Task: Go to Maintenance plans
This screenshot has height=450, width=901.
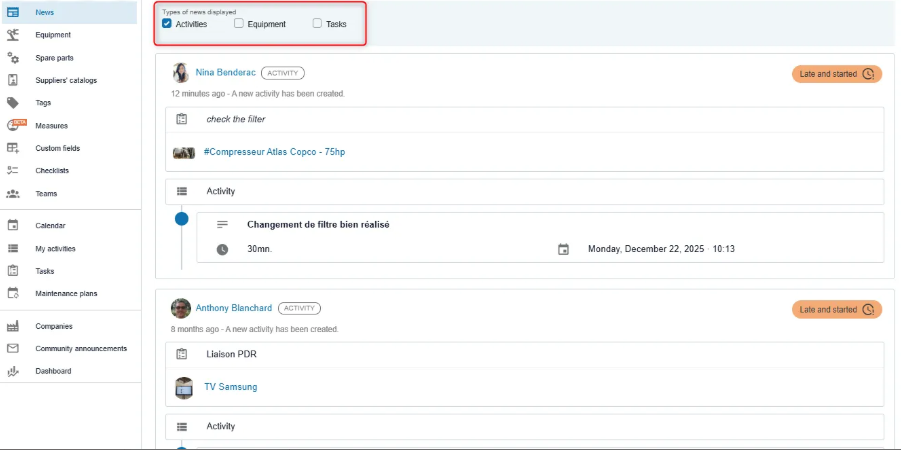Action: pyautogui.click(x=66, y=293)
